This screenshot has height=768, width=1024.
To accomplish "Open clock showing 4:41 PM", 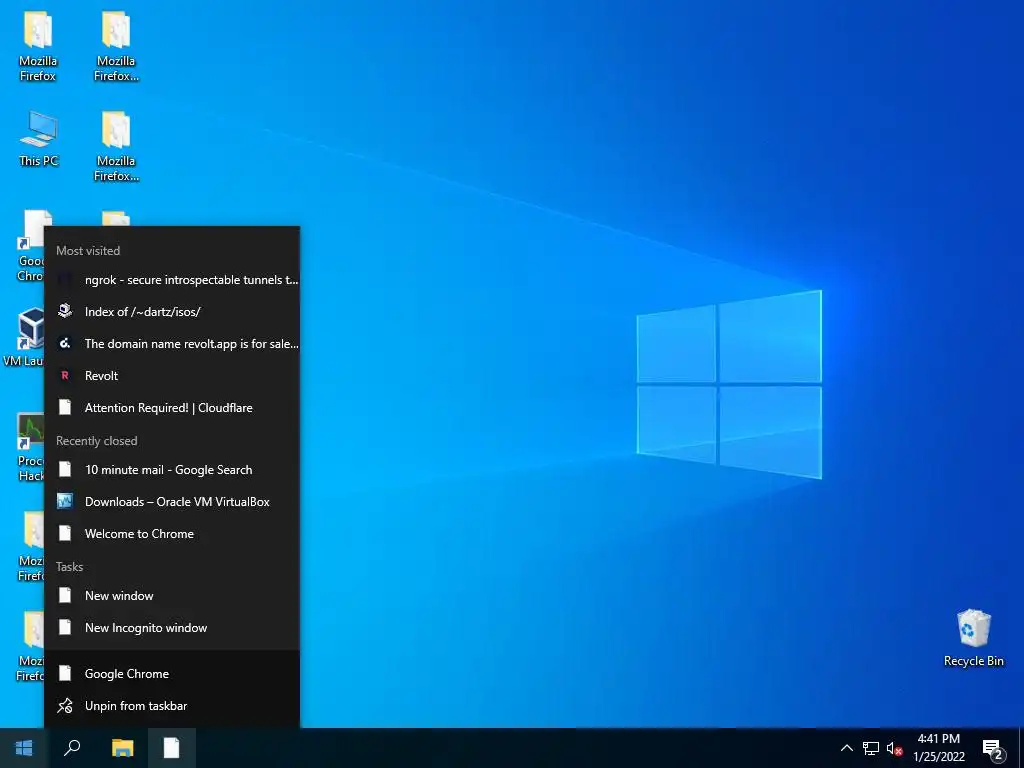I will pos(938,748).
